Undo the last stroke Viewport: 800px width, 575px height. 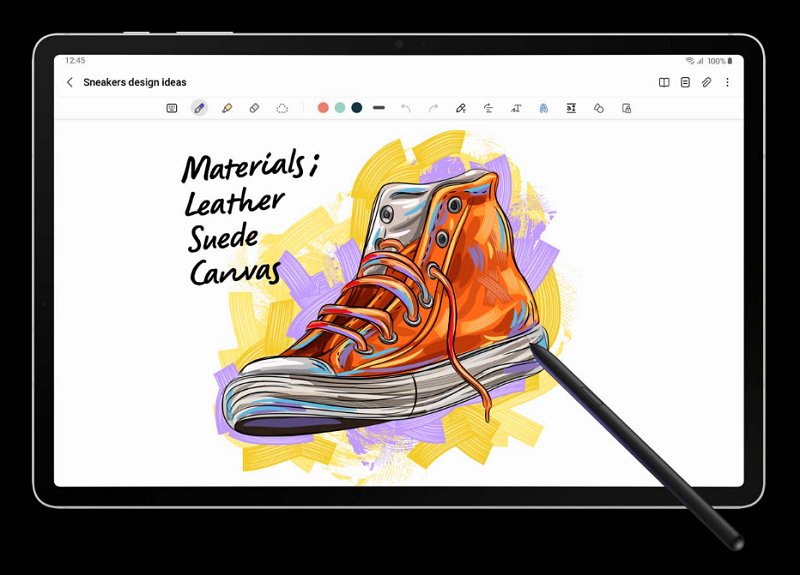click(x=406, y=108)
